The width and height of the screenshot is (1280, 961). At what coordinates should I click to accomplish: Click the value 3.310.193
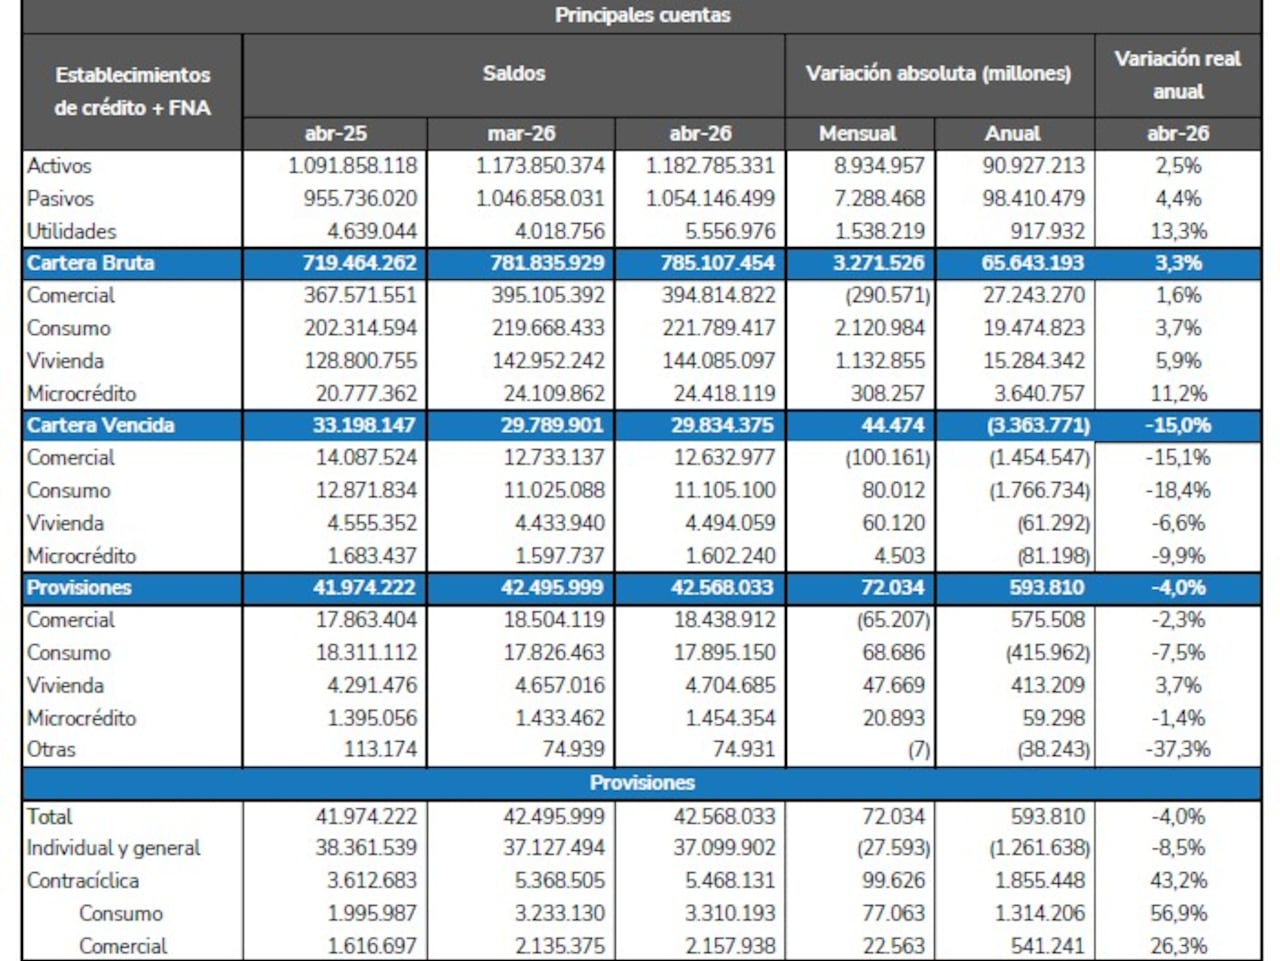click(730, 914)
